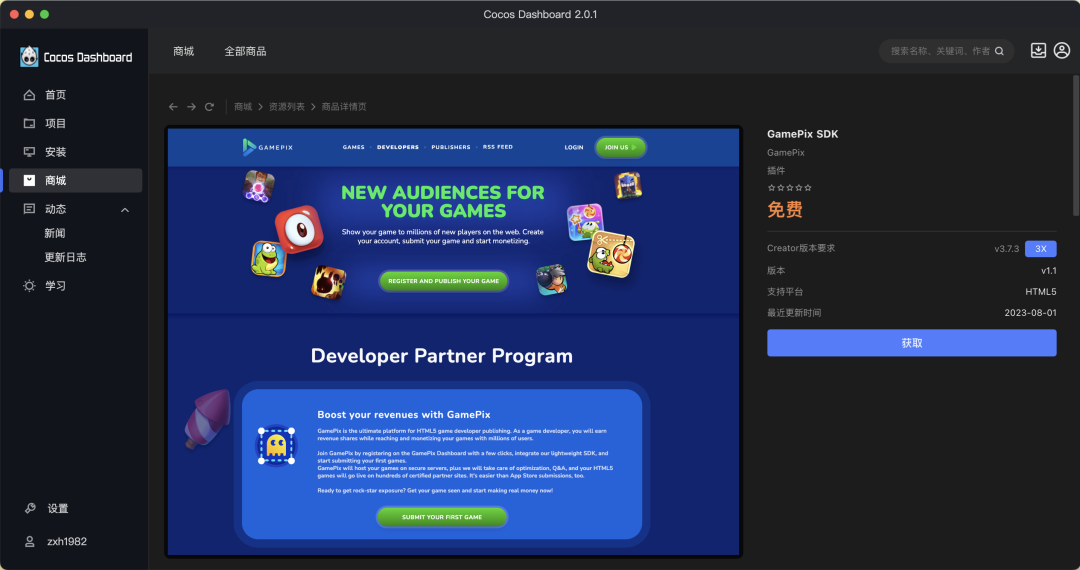Viewport: 1080px width, 570px height.
Task: Select the 商城 store sidebar item
Action: point(74,180)
